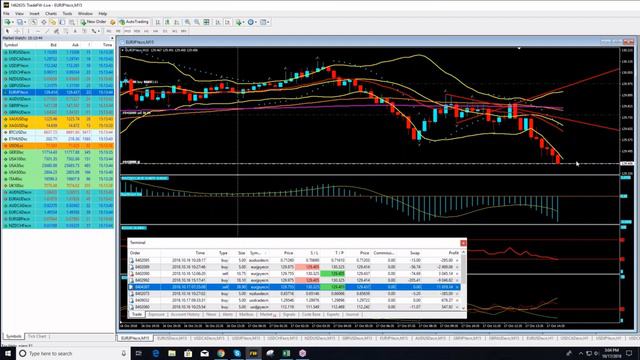Switch chart to line chart style

[176, 22]
